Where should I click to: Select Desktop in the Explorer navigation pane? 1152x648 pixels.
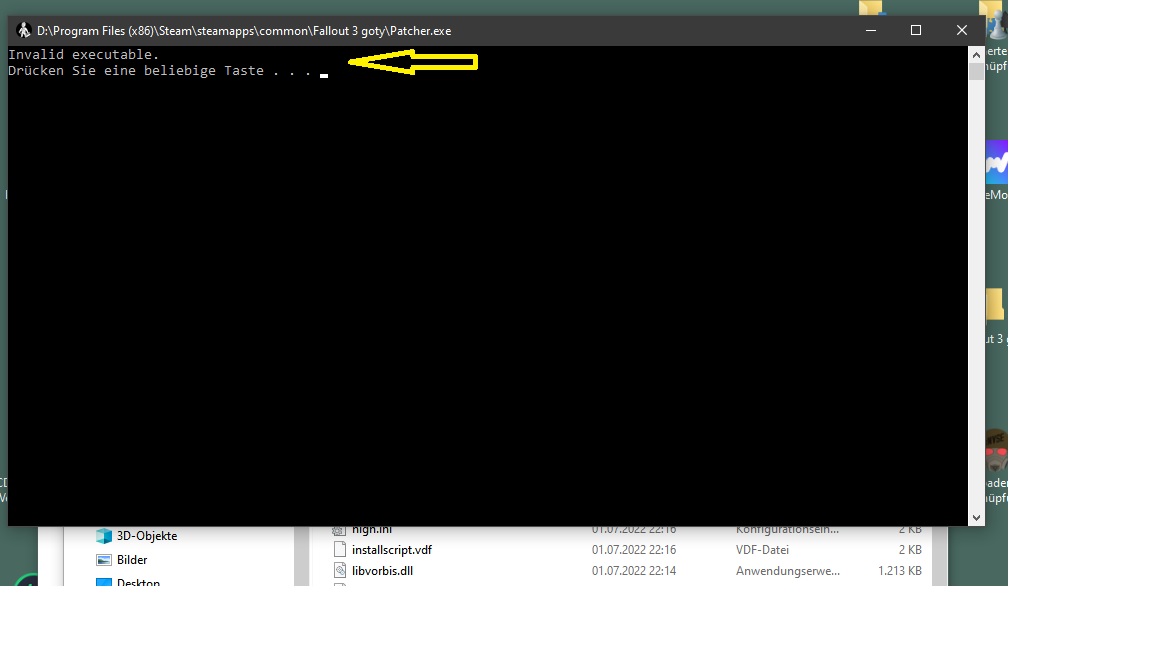138,582
